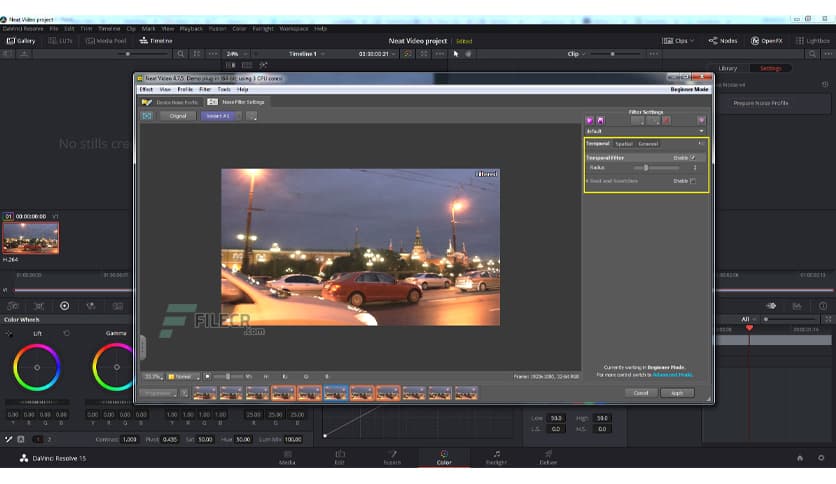
Task: Switch to Noise Filter Settings tab
Action: tap(237, 102)
